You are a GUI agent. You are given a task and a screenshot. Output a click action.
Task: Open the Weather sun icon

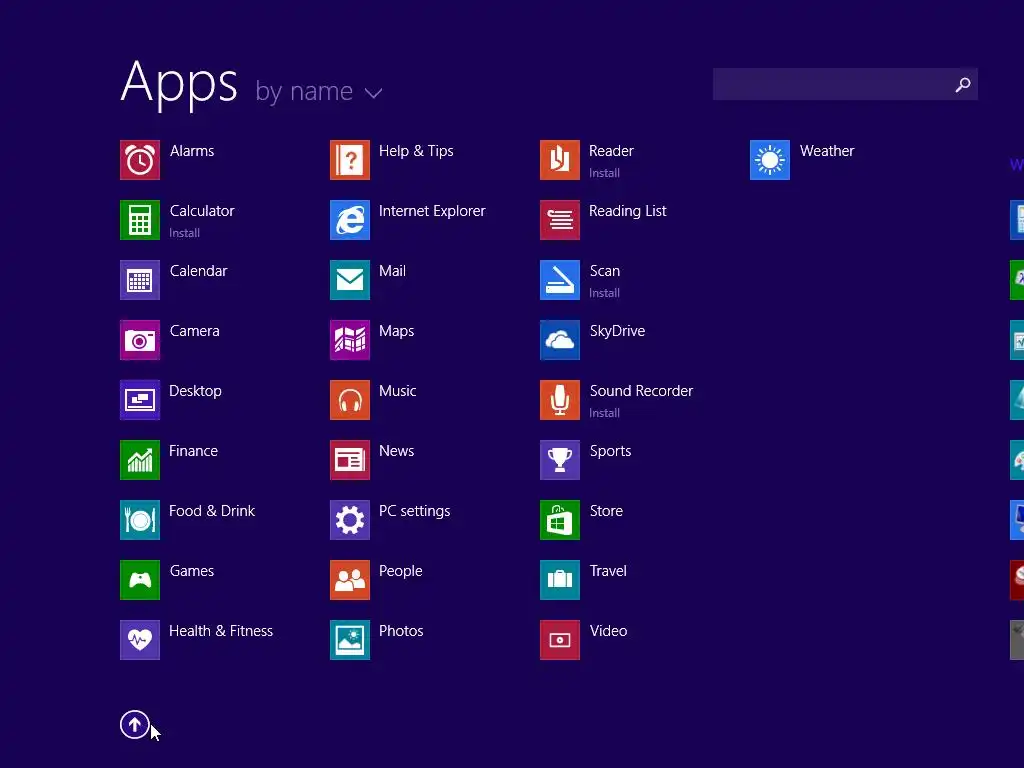[770, 160]
